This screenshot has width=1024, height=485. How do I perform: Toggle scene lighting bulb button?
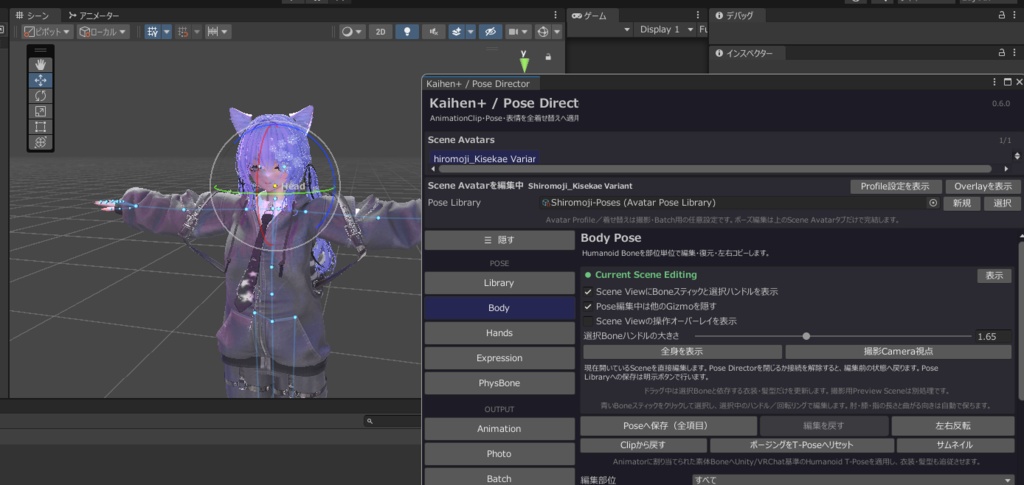(407, 31)
